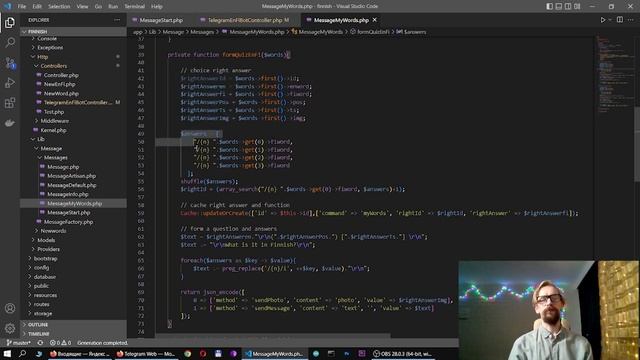This screenshot has height=360, width=640.
Task: Open customize layout icon
Action: [x=577, y=6]
